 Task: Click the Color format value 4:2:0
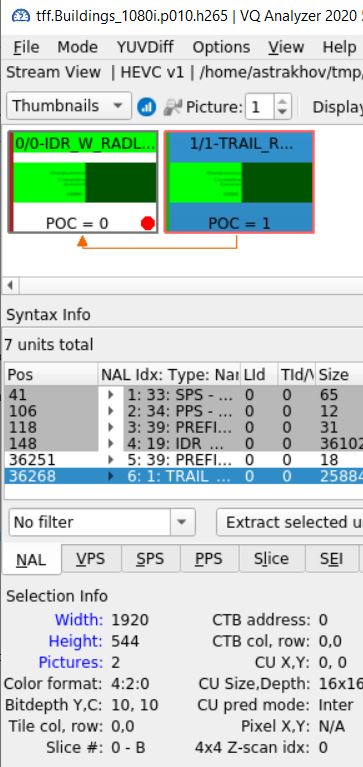[131, 683]
